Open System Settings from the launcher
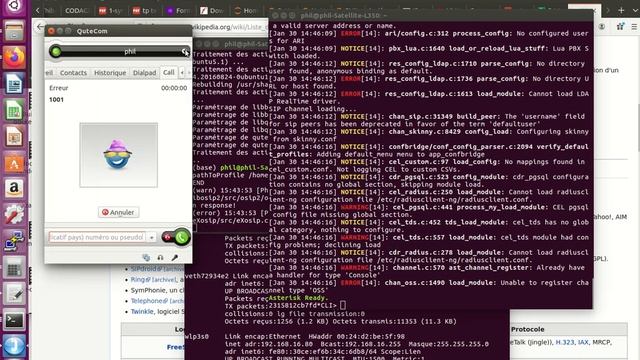This screenshot has height=360, width=640. [x=14, y=215]
